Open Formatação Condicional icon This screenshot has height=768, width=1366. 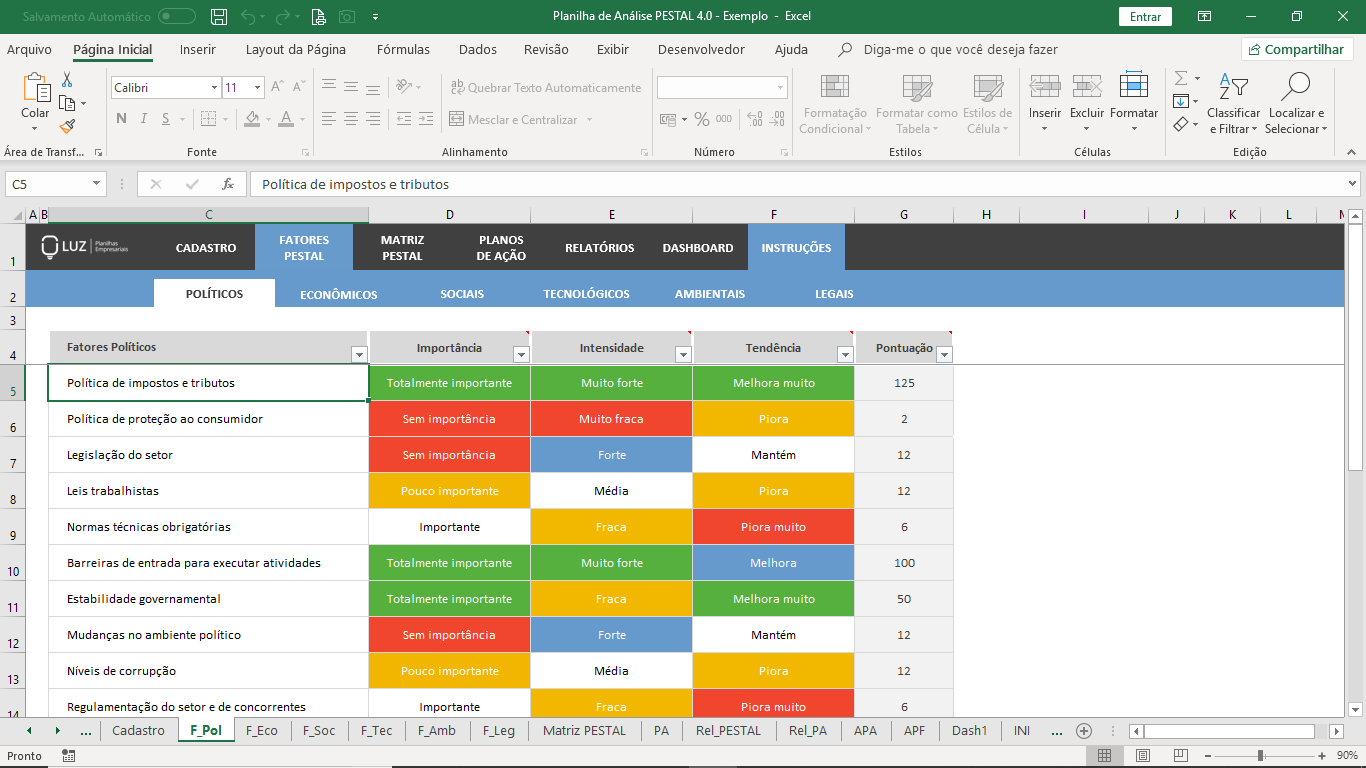[x=835, y=87]
